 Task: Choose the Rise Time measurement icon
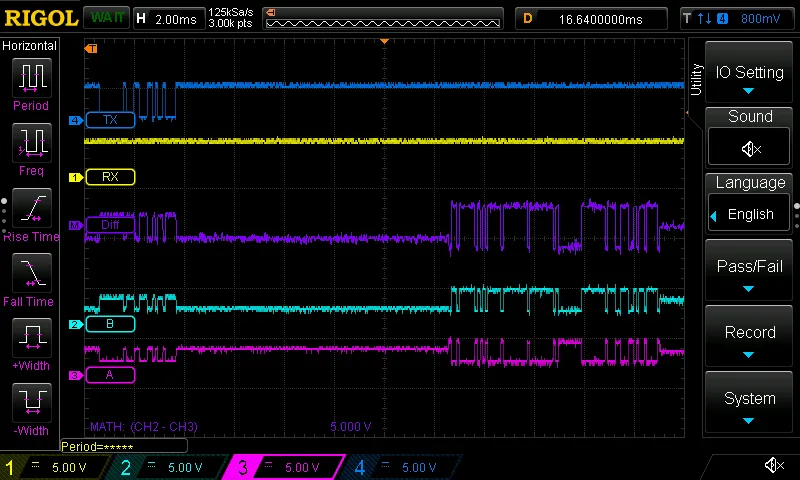click(31, 208)
